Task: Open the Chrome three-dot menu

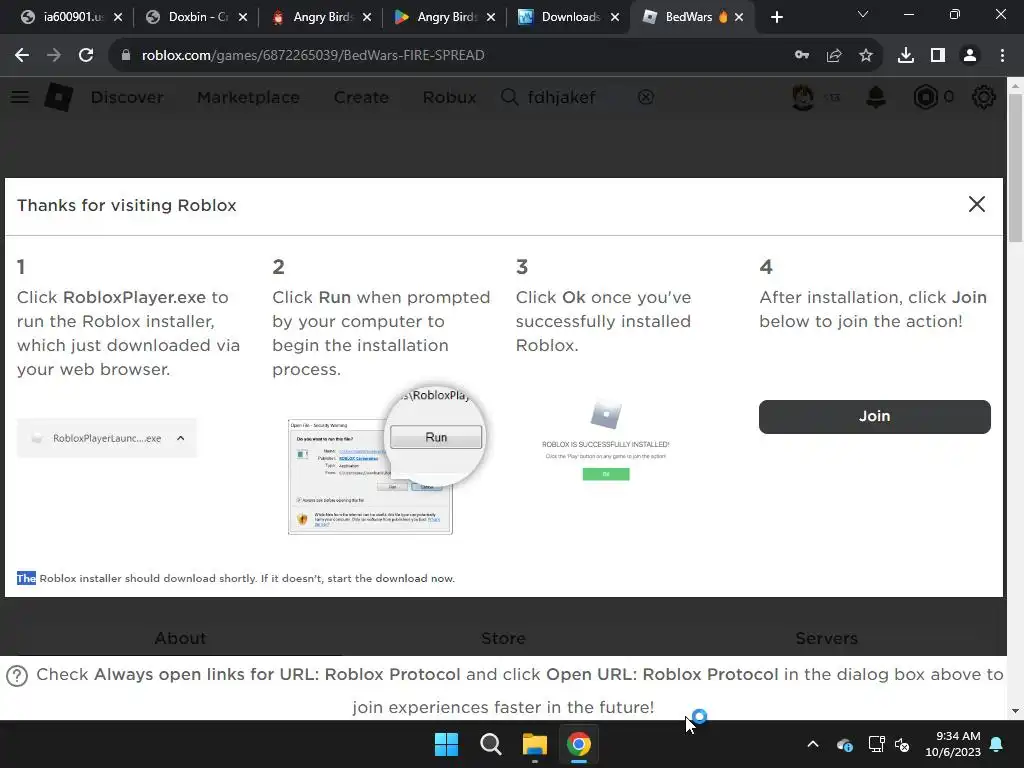Action: pos(1002,56)
